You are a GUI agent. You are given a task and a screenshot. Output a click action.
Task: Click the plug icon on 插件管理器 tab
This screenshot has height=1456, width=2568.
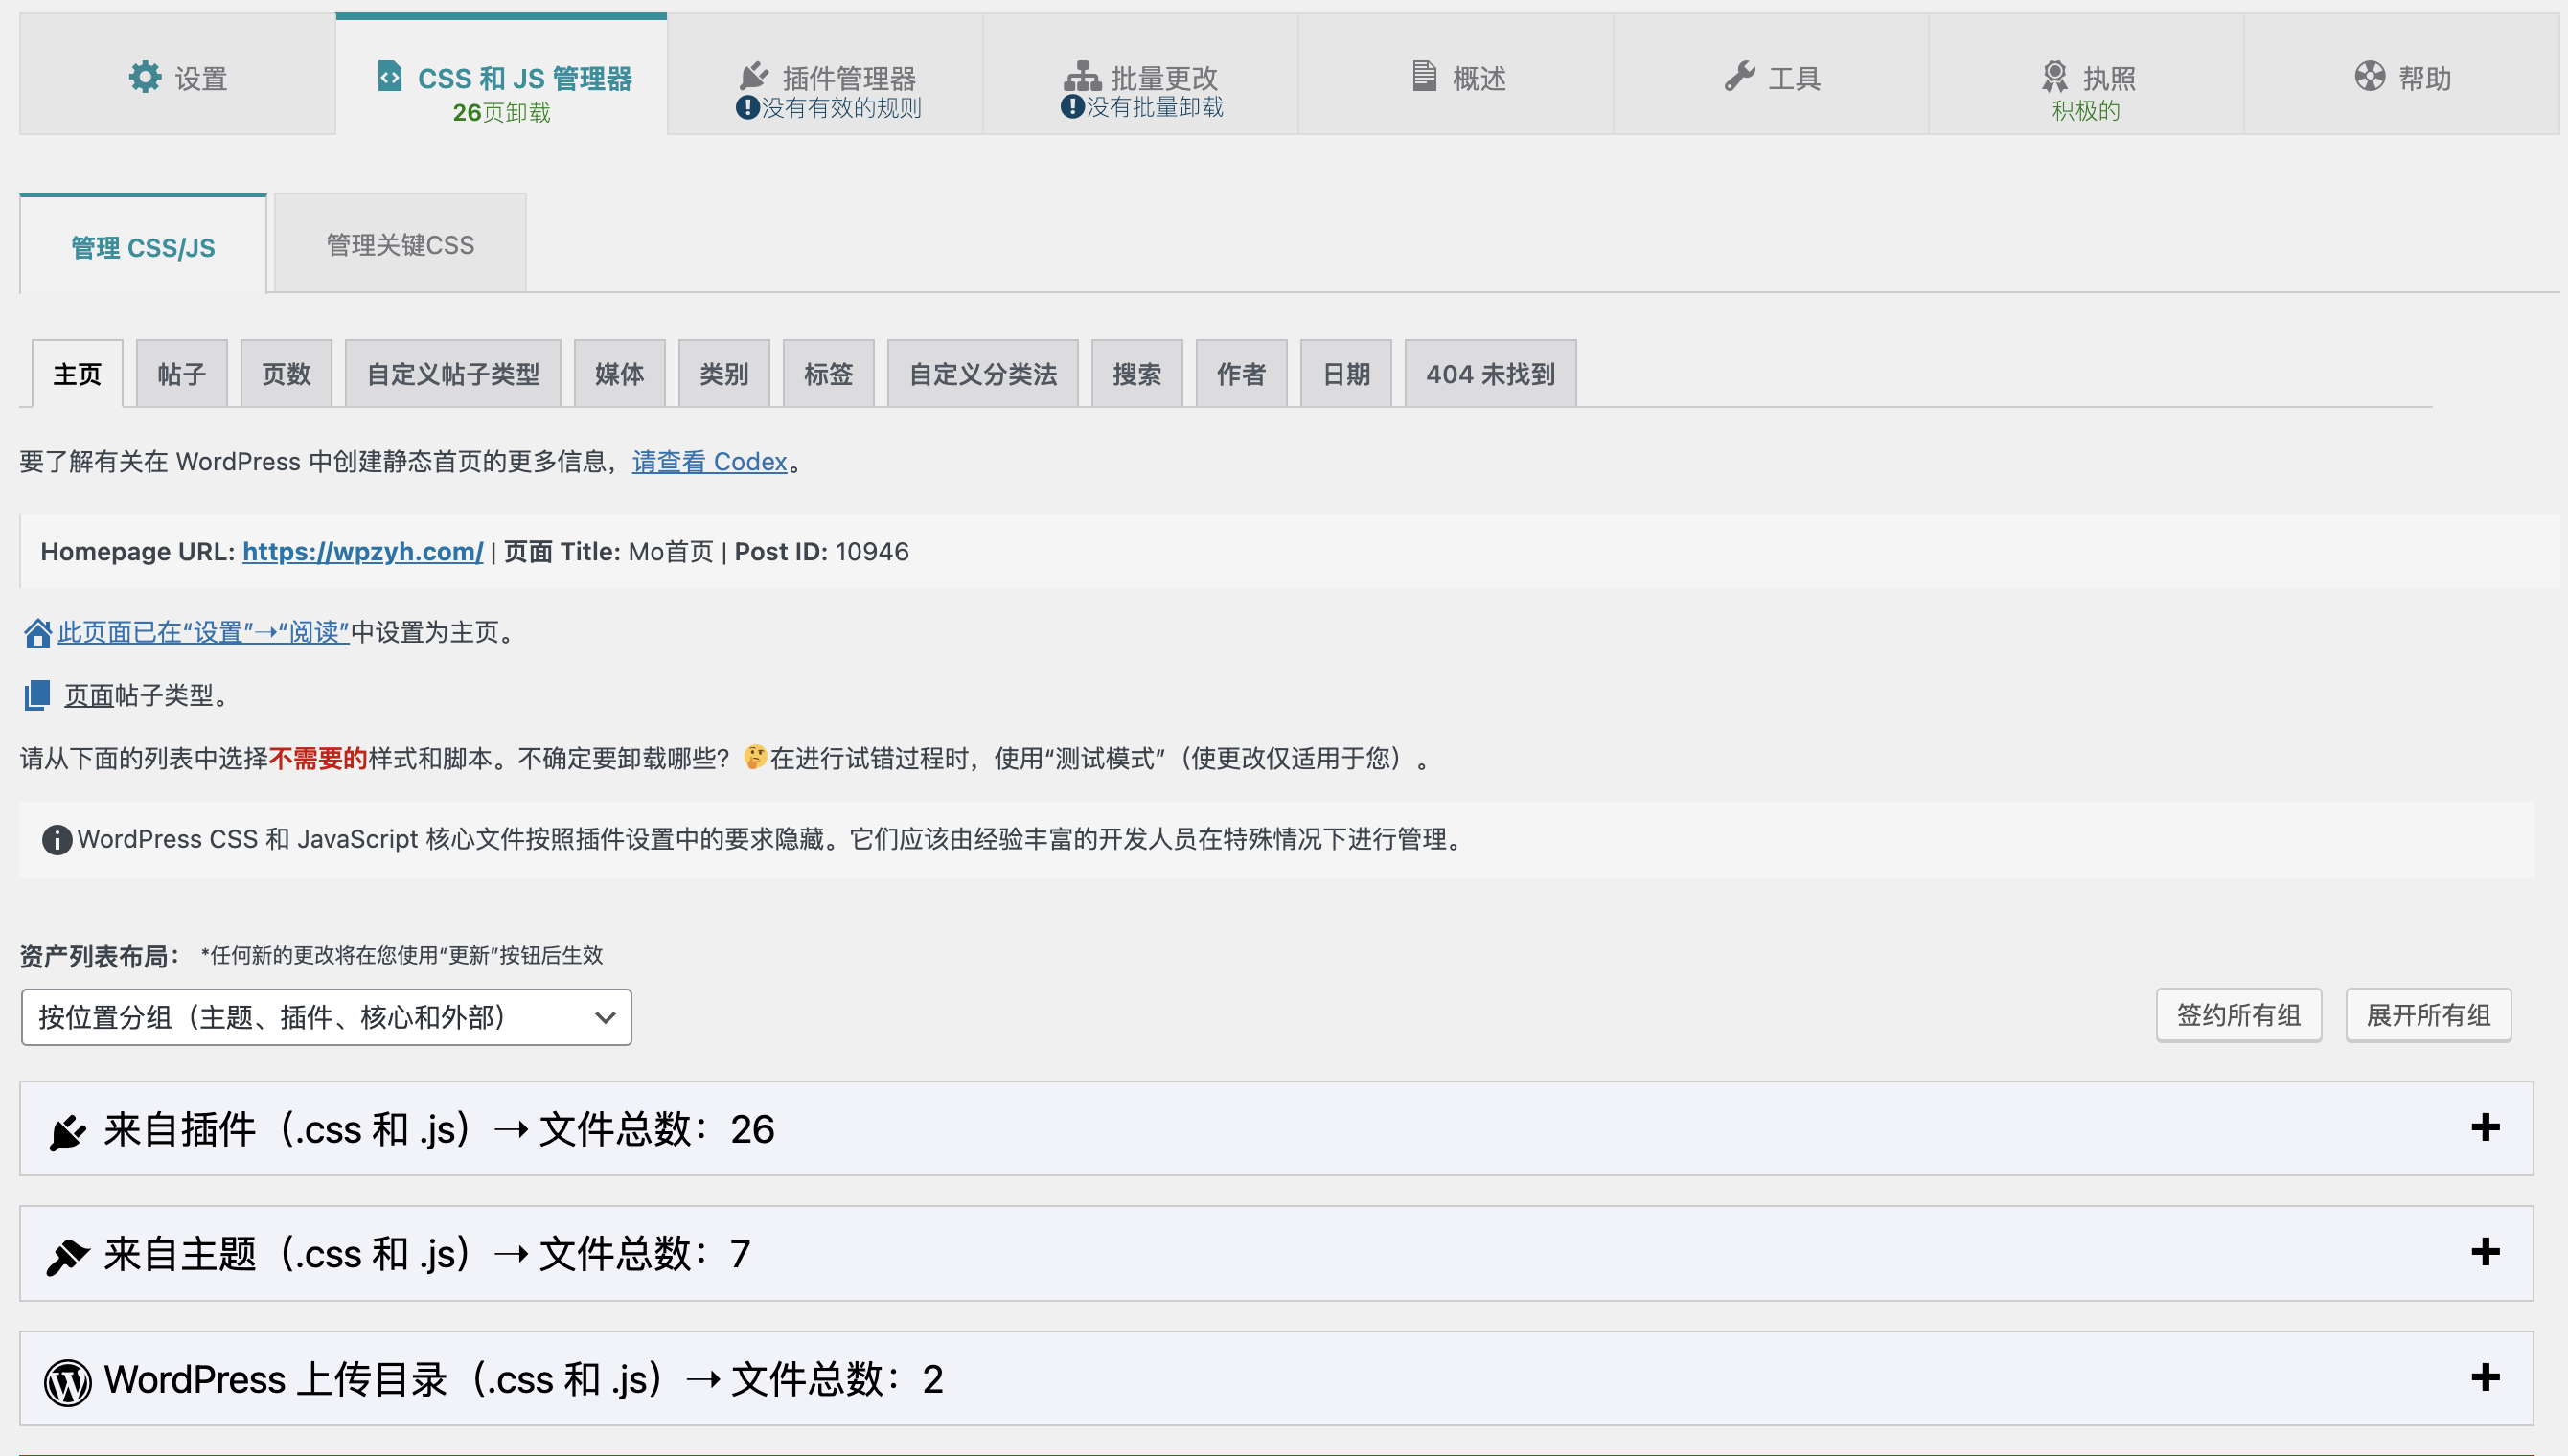click(753, 77)
